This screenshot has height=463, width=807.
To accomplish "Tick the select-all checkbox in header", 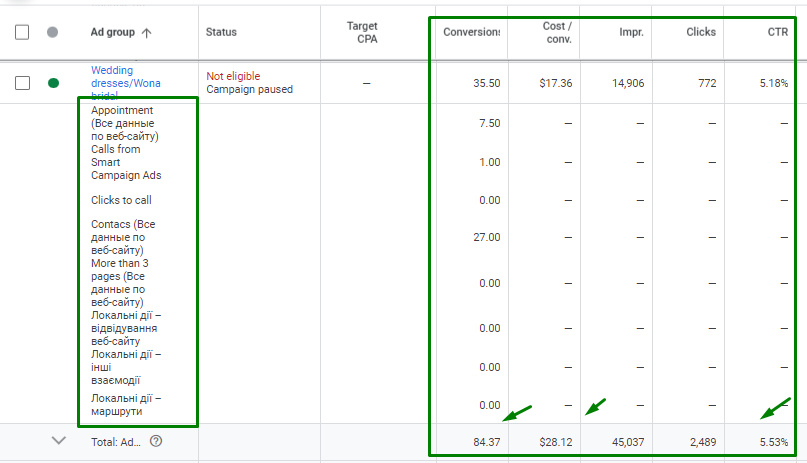I will (22, 32).
